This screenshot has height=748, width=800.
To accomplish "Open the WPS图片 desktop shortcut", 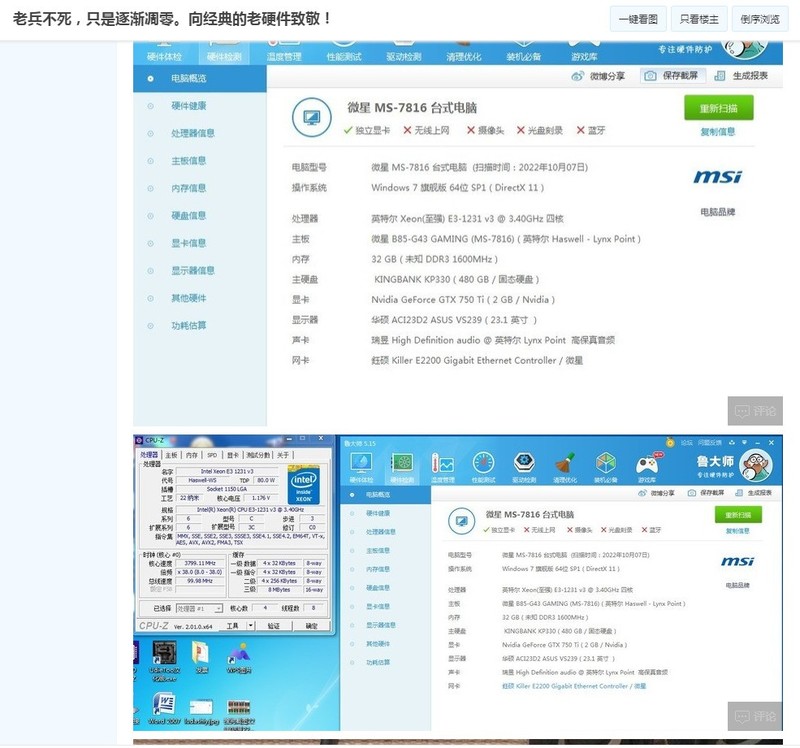I will [239, 658].
